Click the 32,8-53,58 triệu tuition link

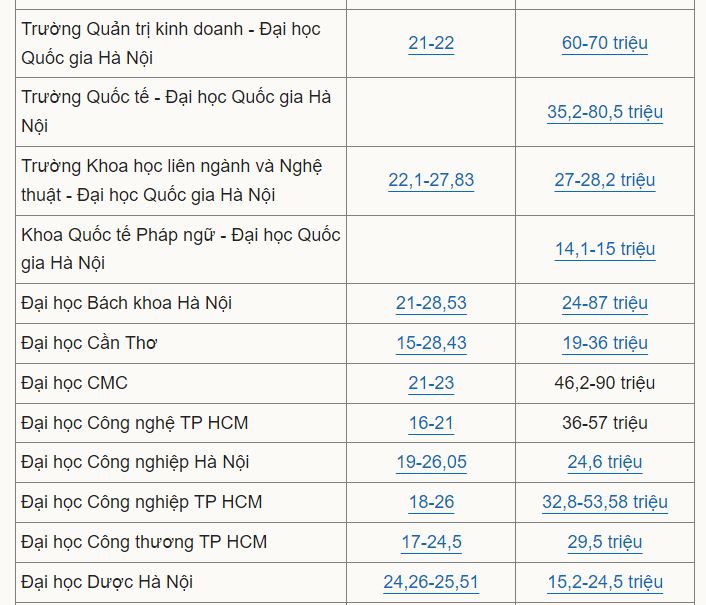click(x=605, y=502)
